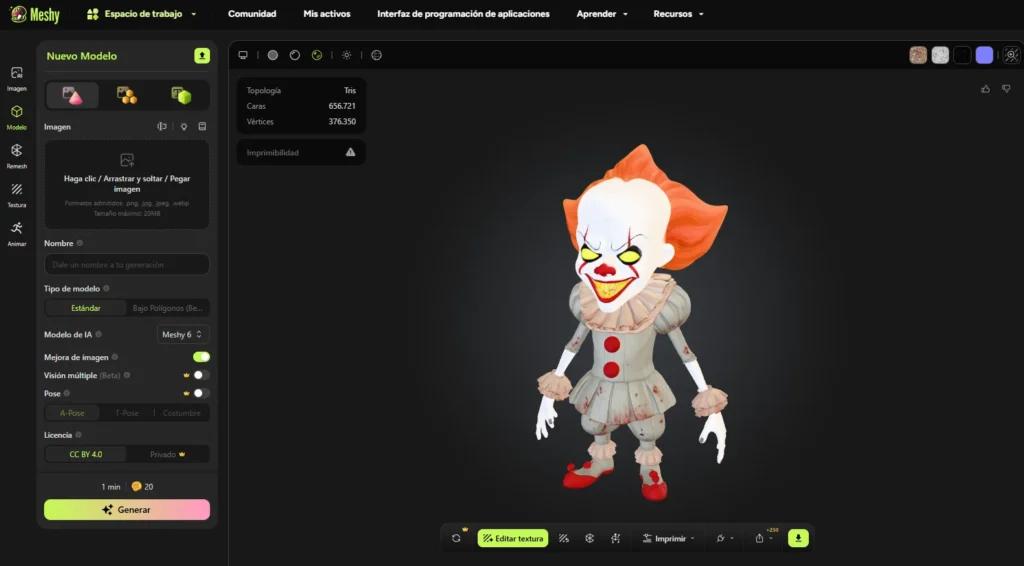Open the share dropdown with +250 badge
1024x566 pixels.
tap(764, 539)
